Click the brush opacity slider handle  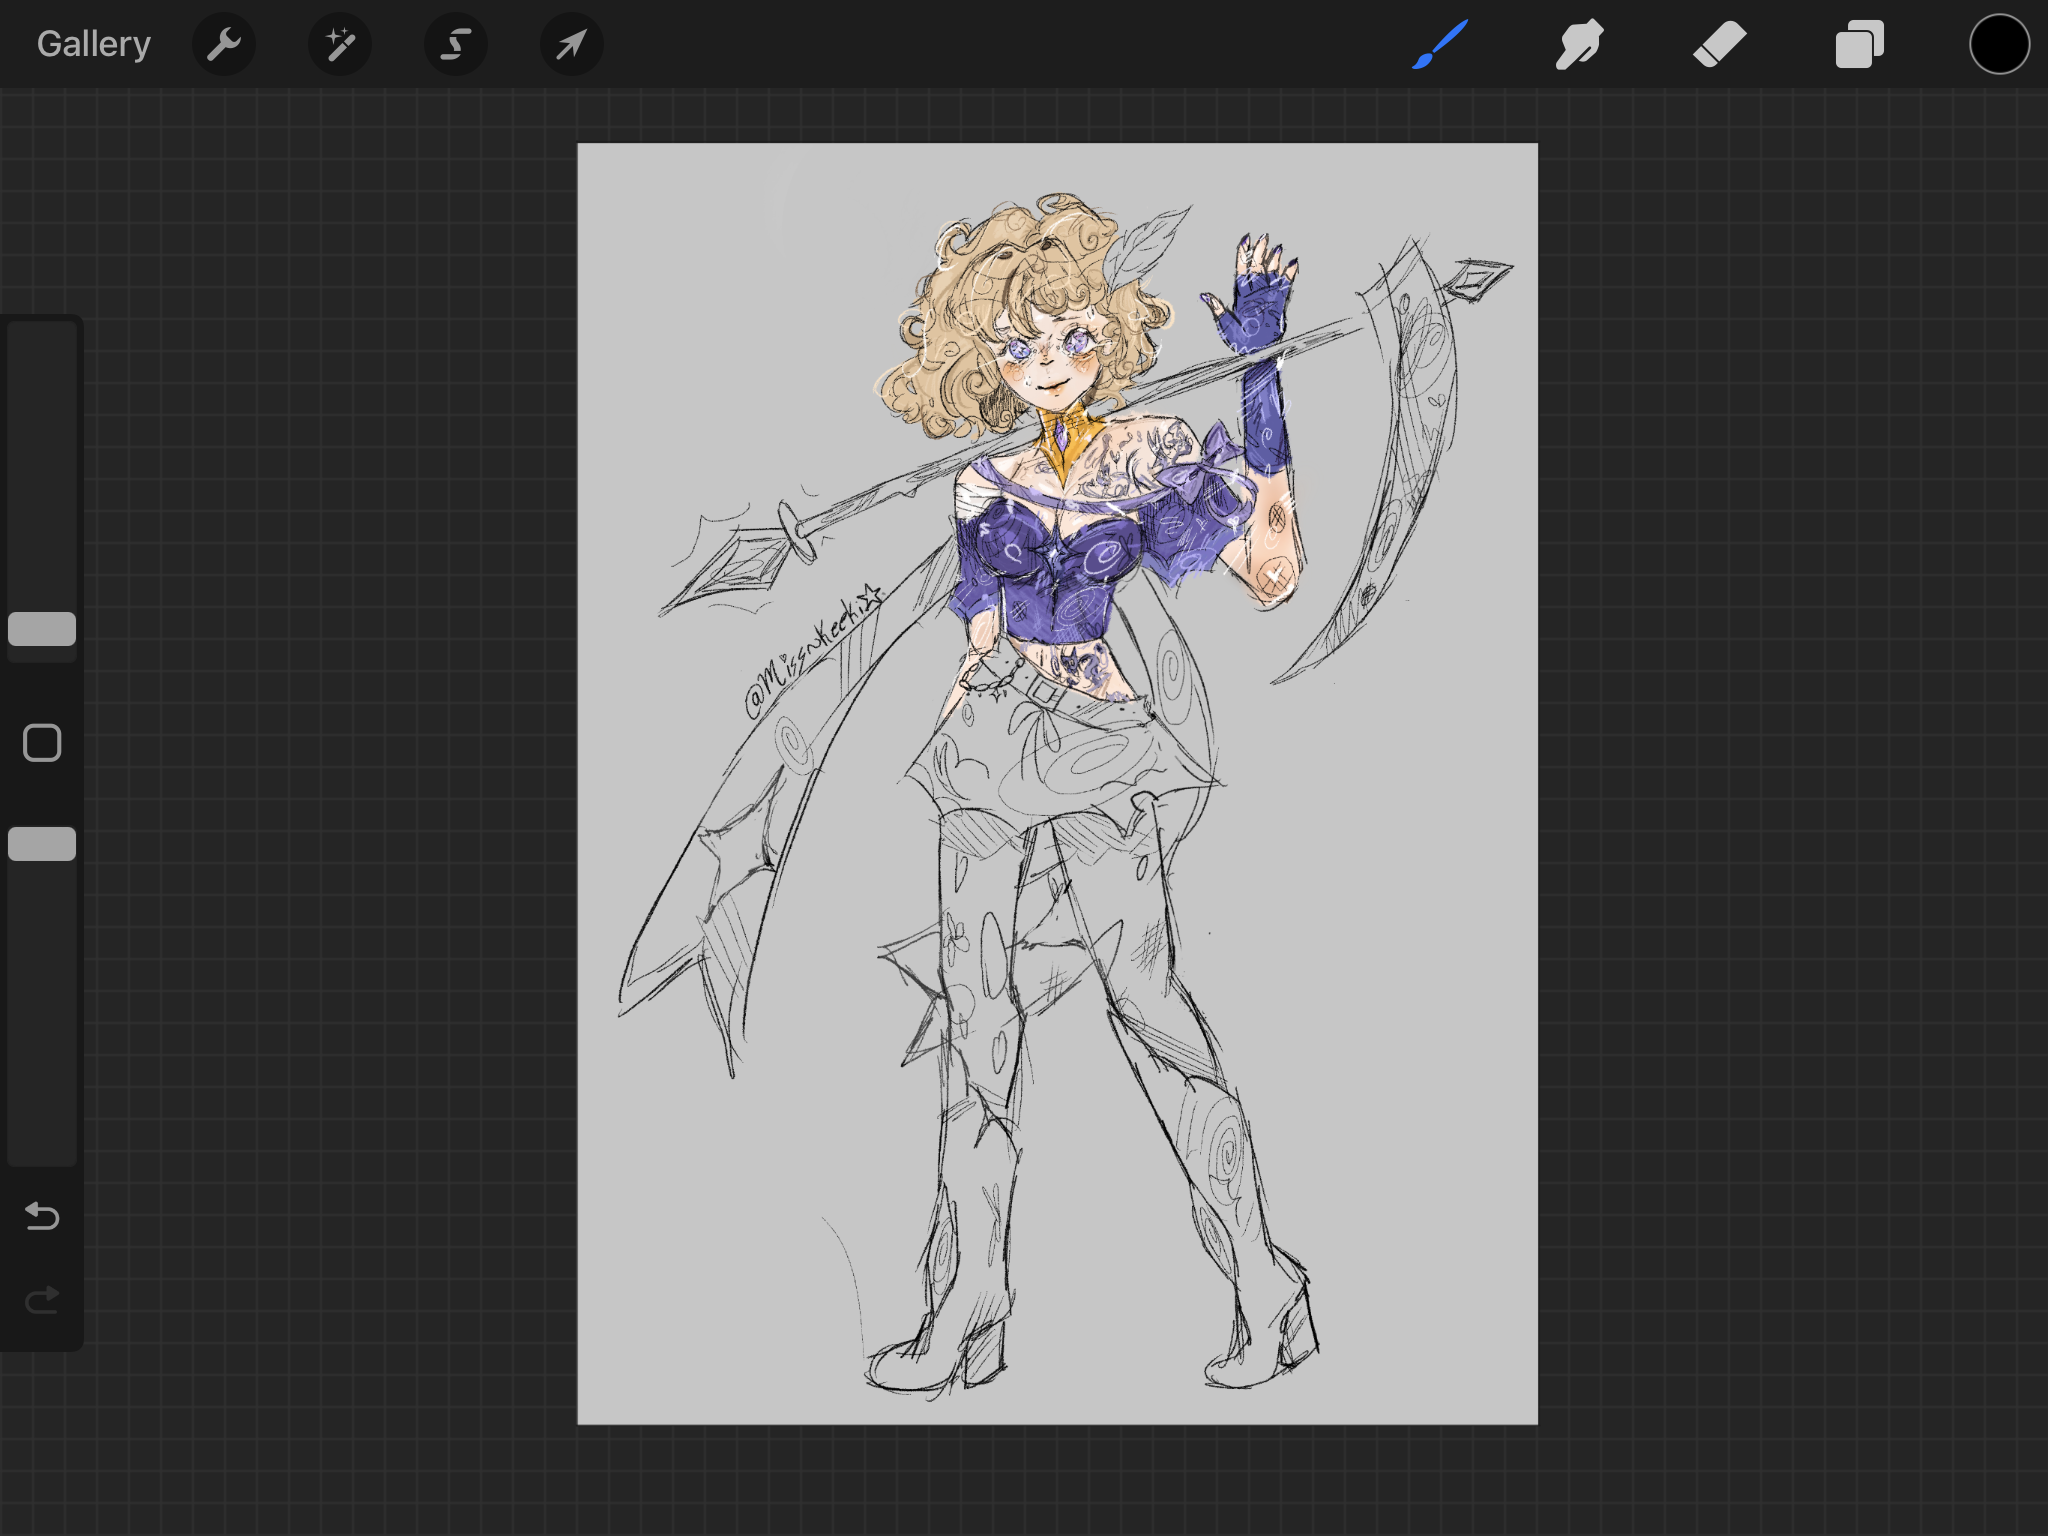42,844
